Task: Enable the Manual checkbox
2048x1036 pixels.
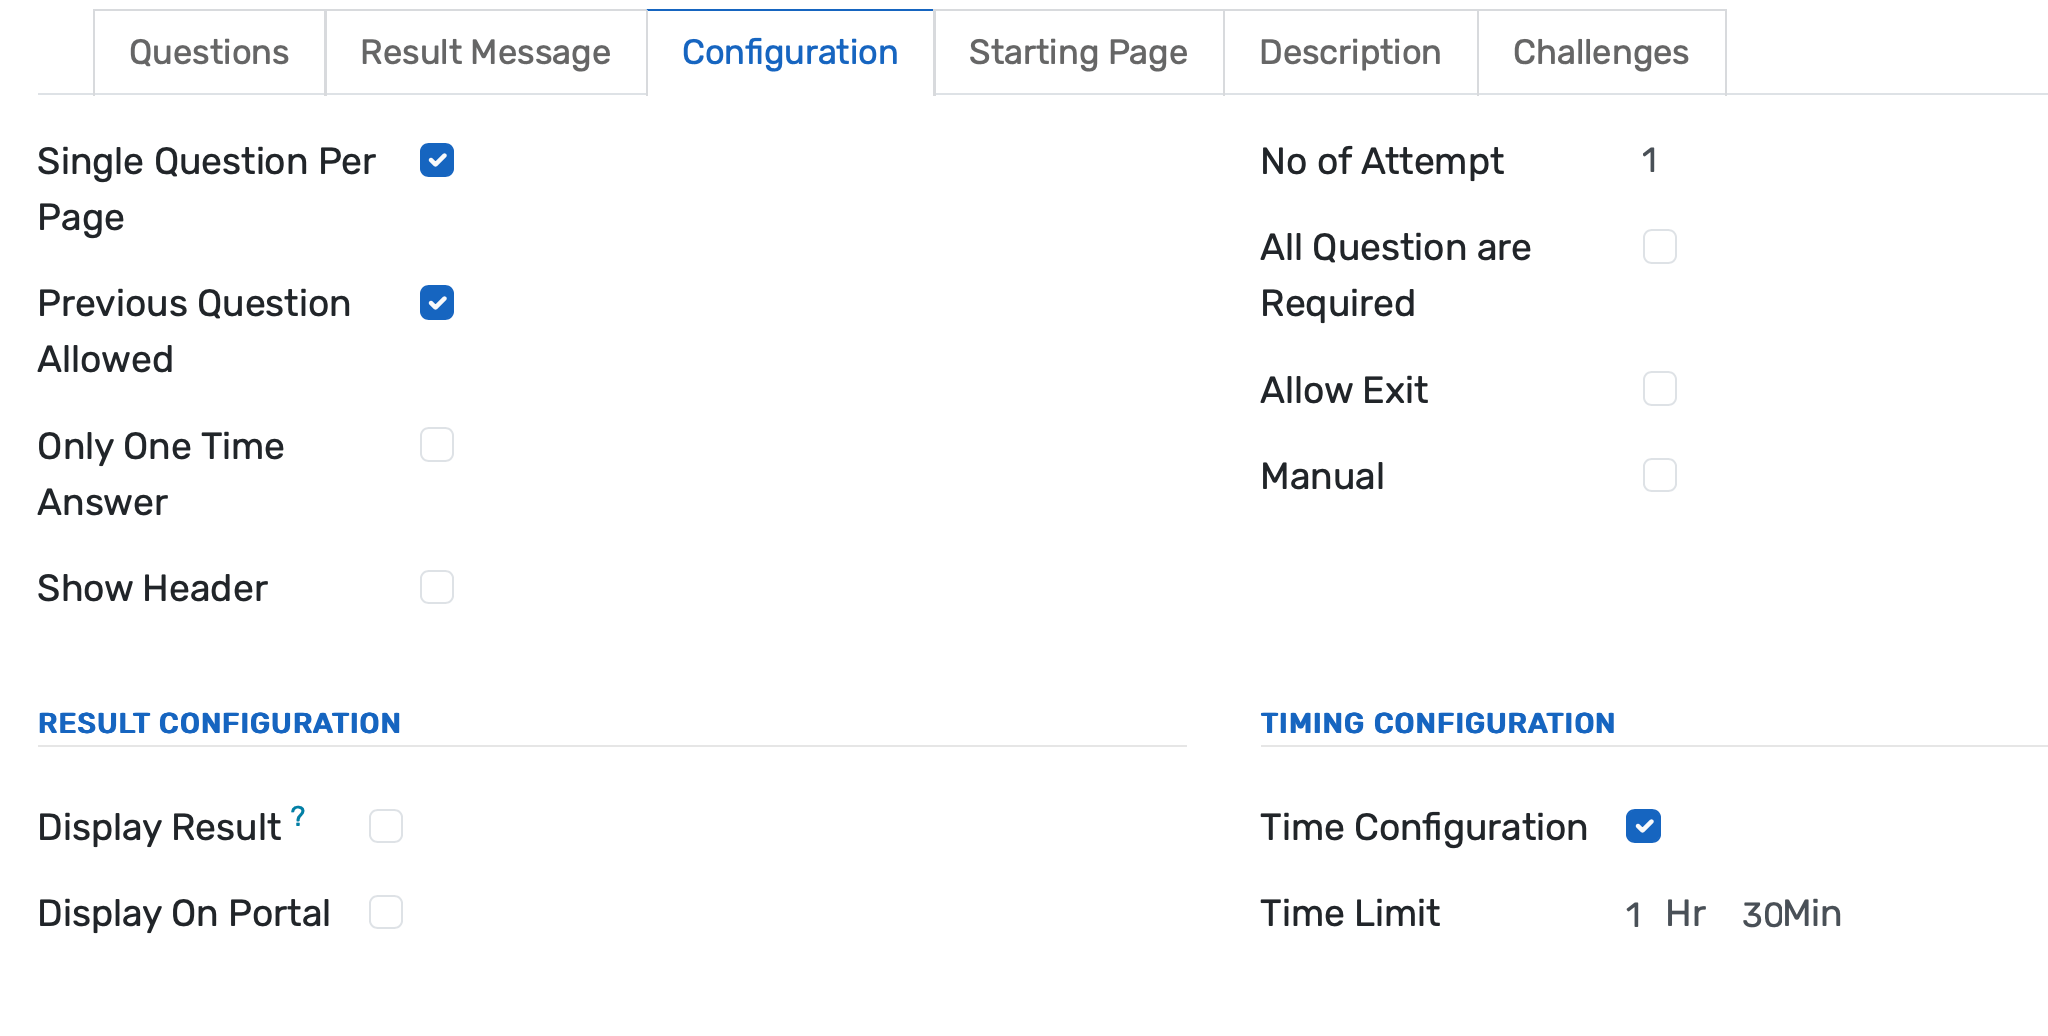Action: tap(1660, 475)
